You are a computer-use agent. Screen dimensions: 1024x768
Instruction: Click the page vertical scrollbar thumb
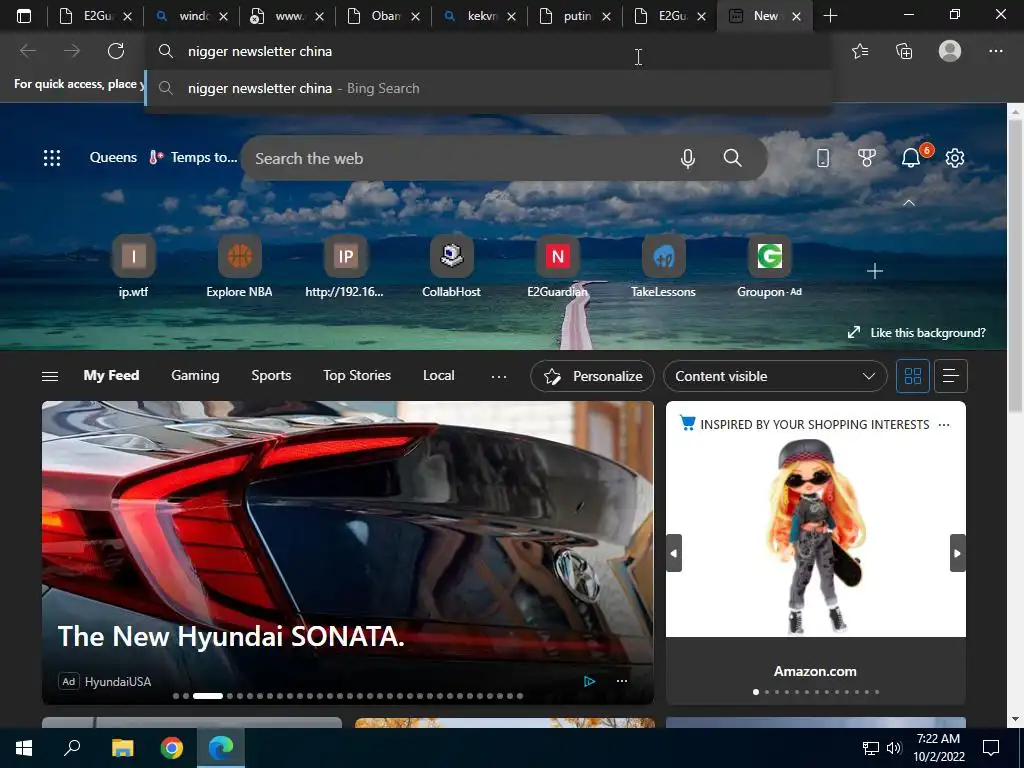1015,266
